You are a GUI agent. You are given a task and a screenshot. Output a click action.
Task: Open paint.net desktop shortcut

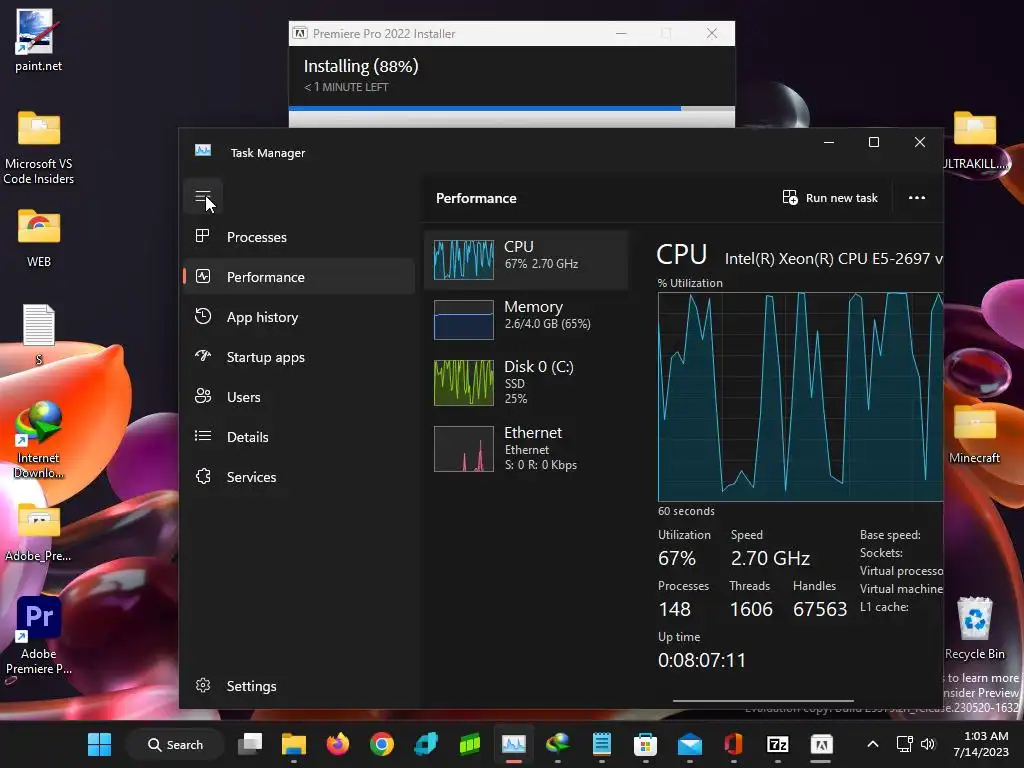38,40
